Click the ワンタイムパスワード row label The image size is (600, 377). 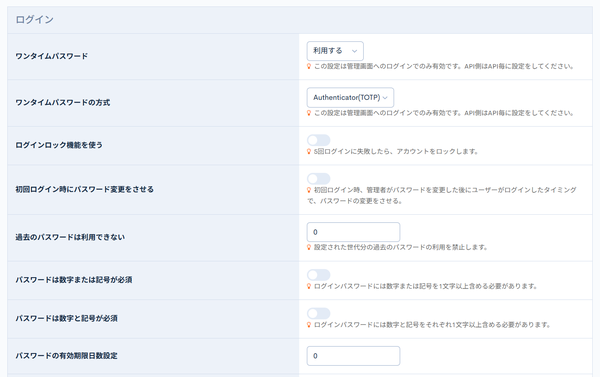(x=52, y=56)
